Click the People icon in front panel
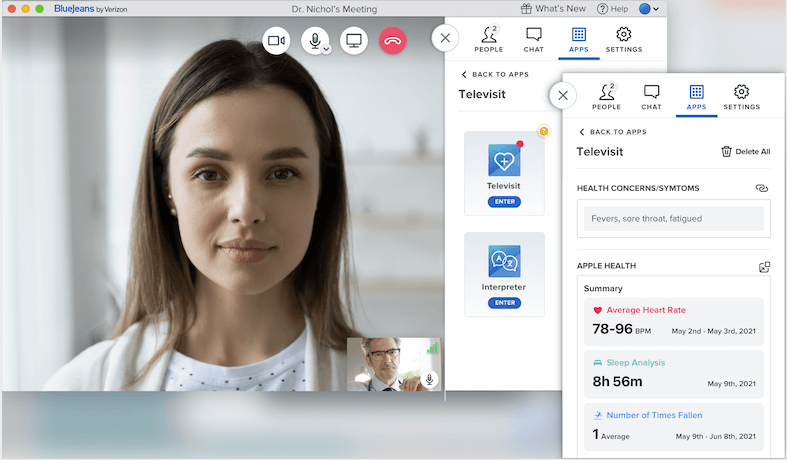This screenshot has height=460, width=787. point(606,96)
